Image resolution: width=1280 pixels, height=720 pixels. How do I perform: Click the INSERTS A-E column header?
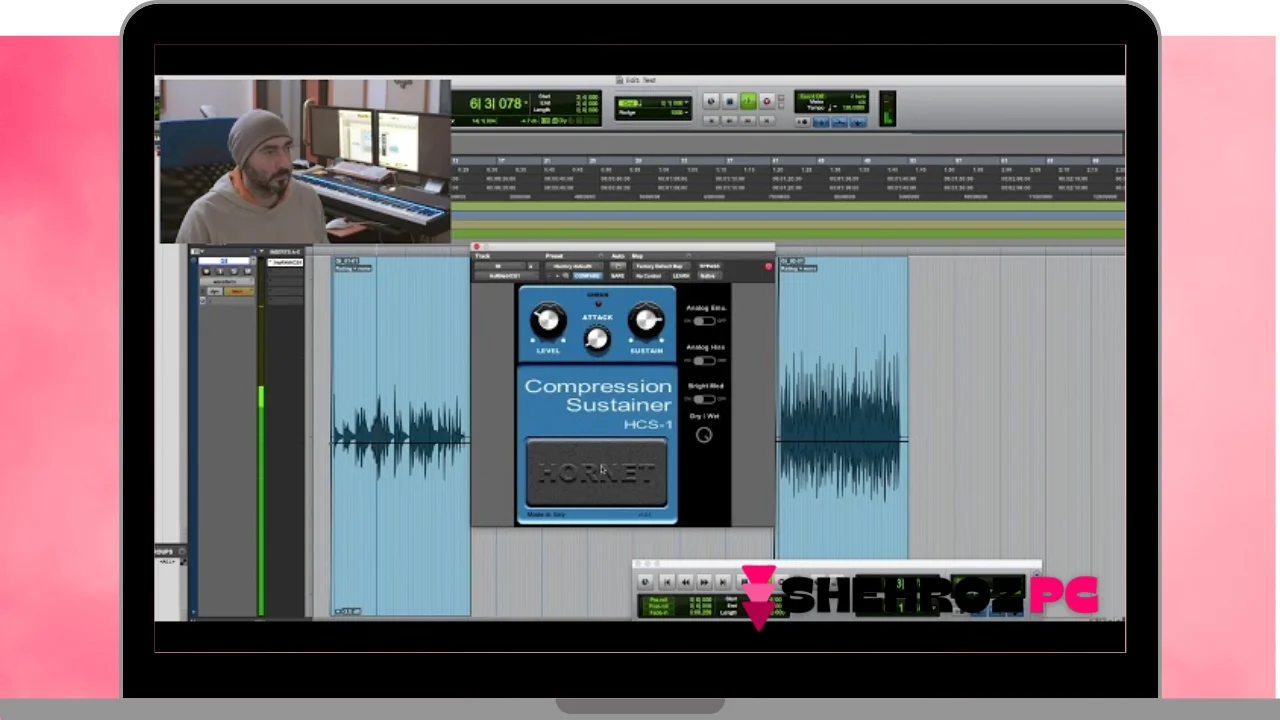[285, 251]
